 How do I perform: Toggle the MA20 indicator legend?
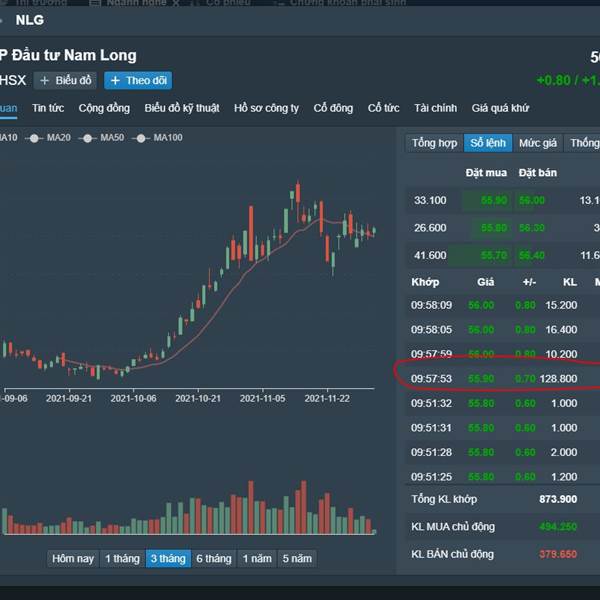click(48, 138)
